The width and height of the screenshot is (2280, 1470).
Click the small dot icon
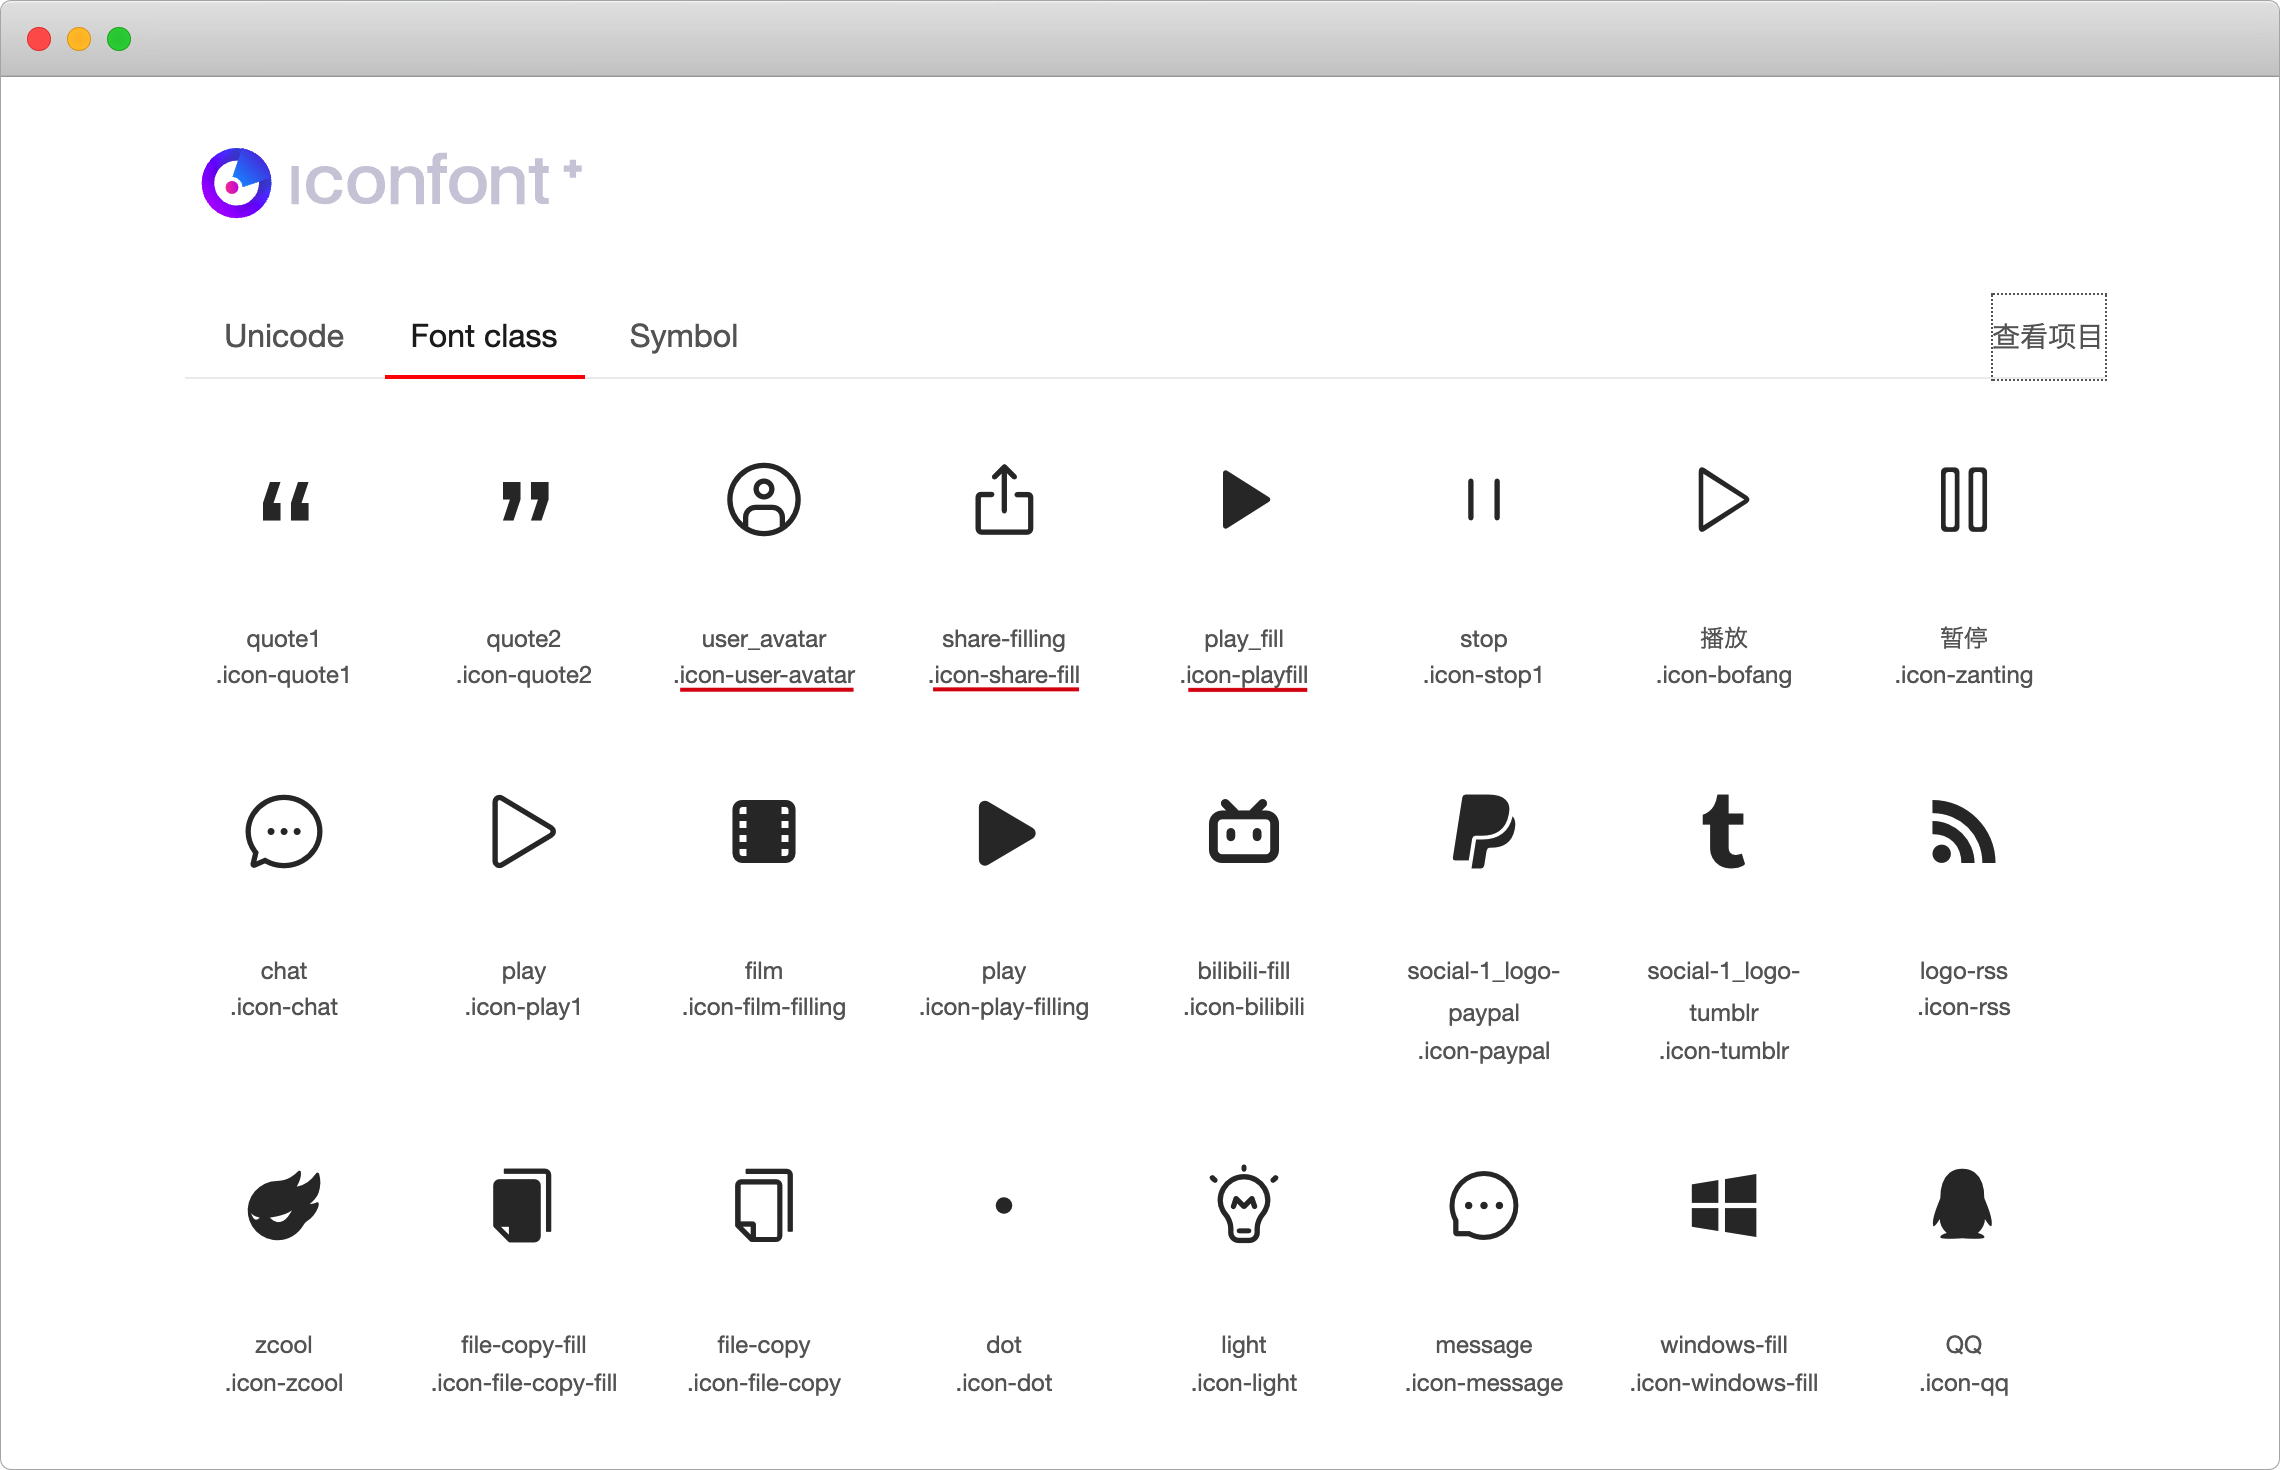1004,1205
